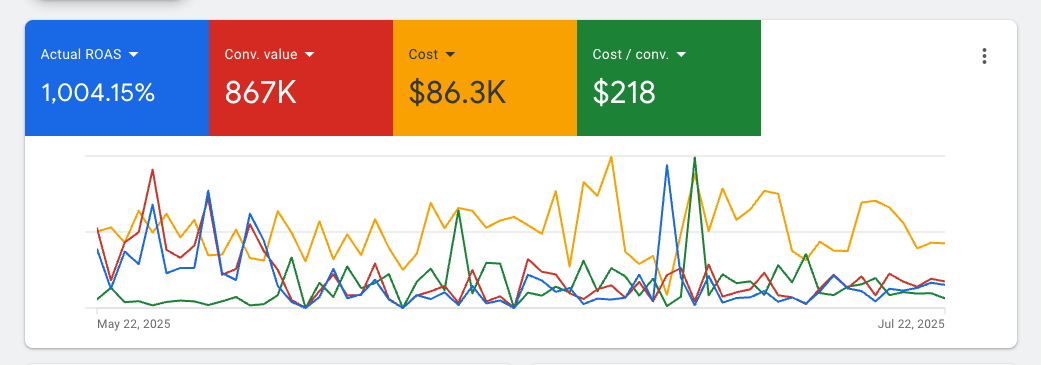Click the tallest green spike in chart
Image resolution: width=1041 pixels, height=365 pixels.
(x=694, y=158)
